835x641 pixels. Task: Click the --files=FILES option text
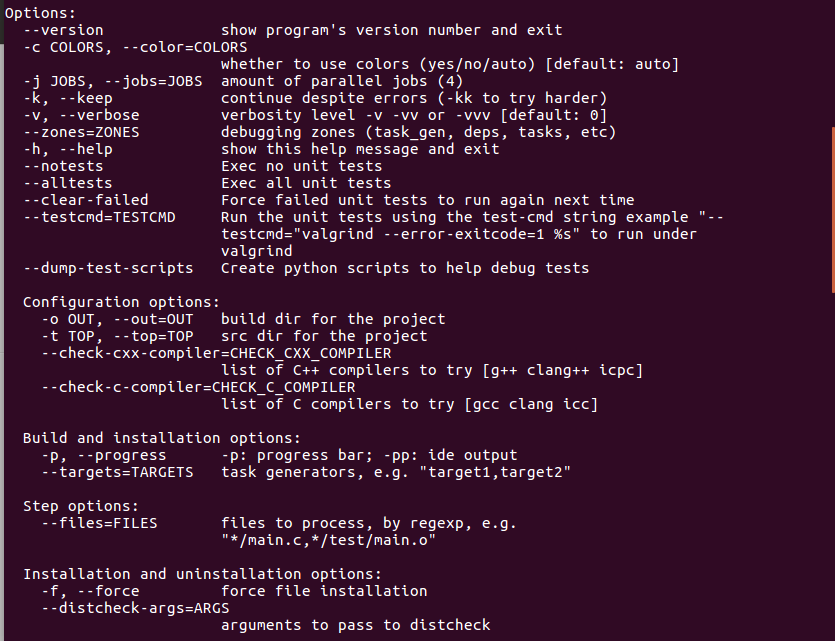(x=99, y=523)
